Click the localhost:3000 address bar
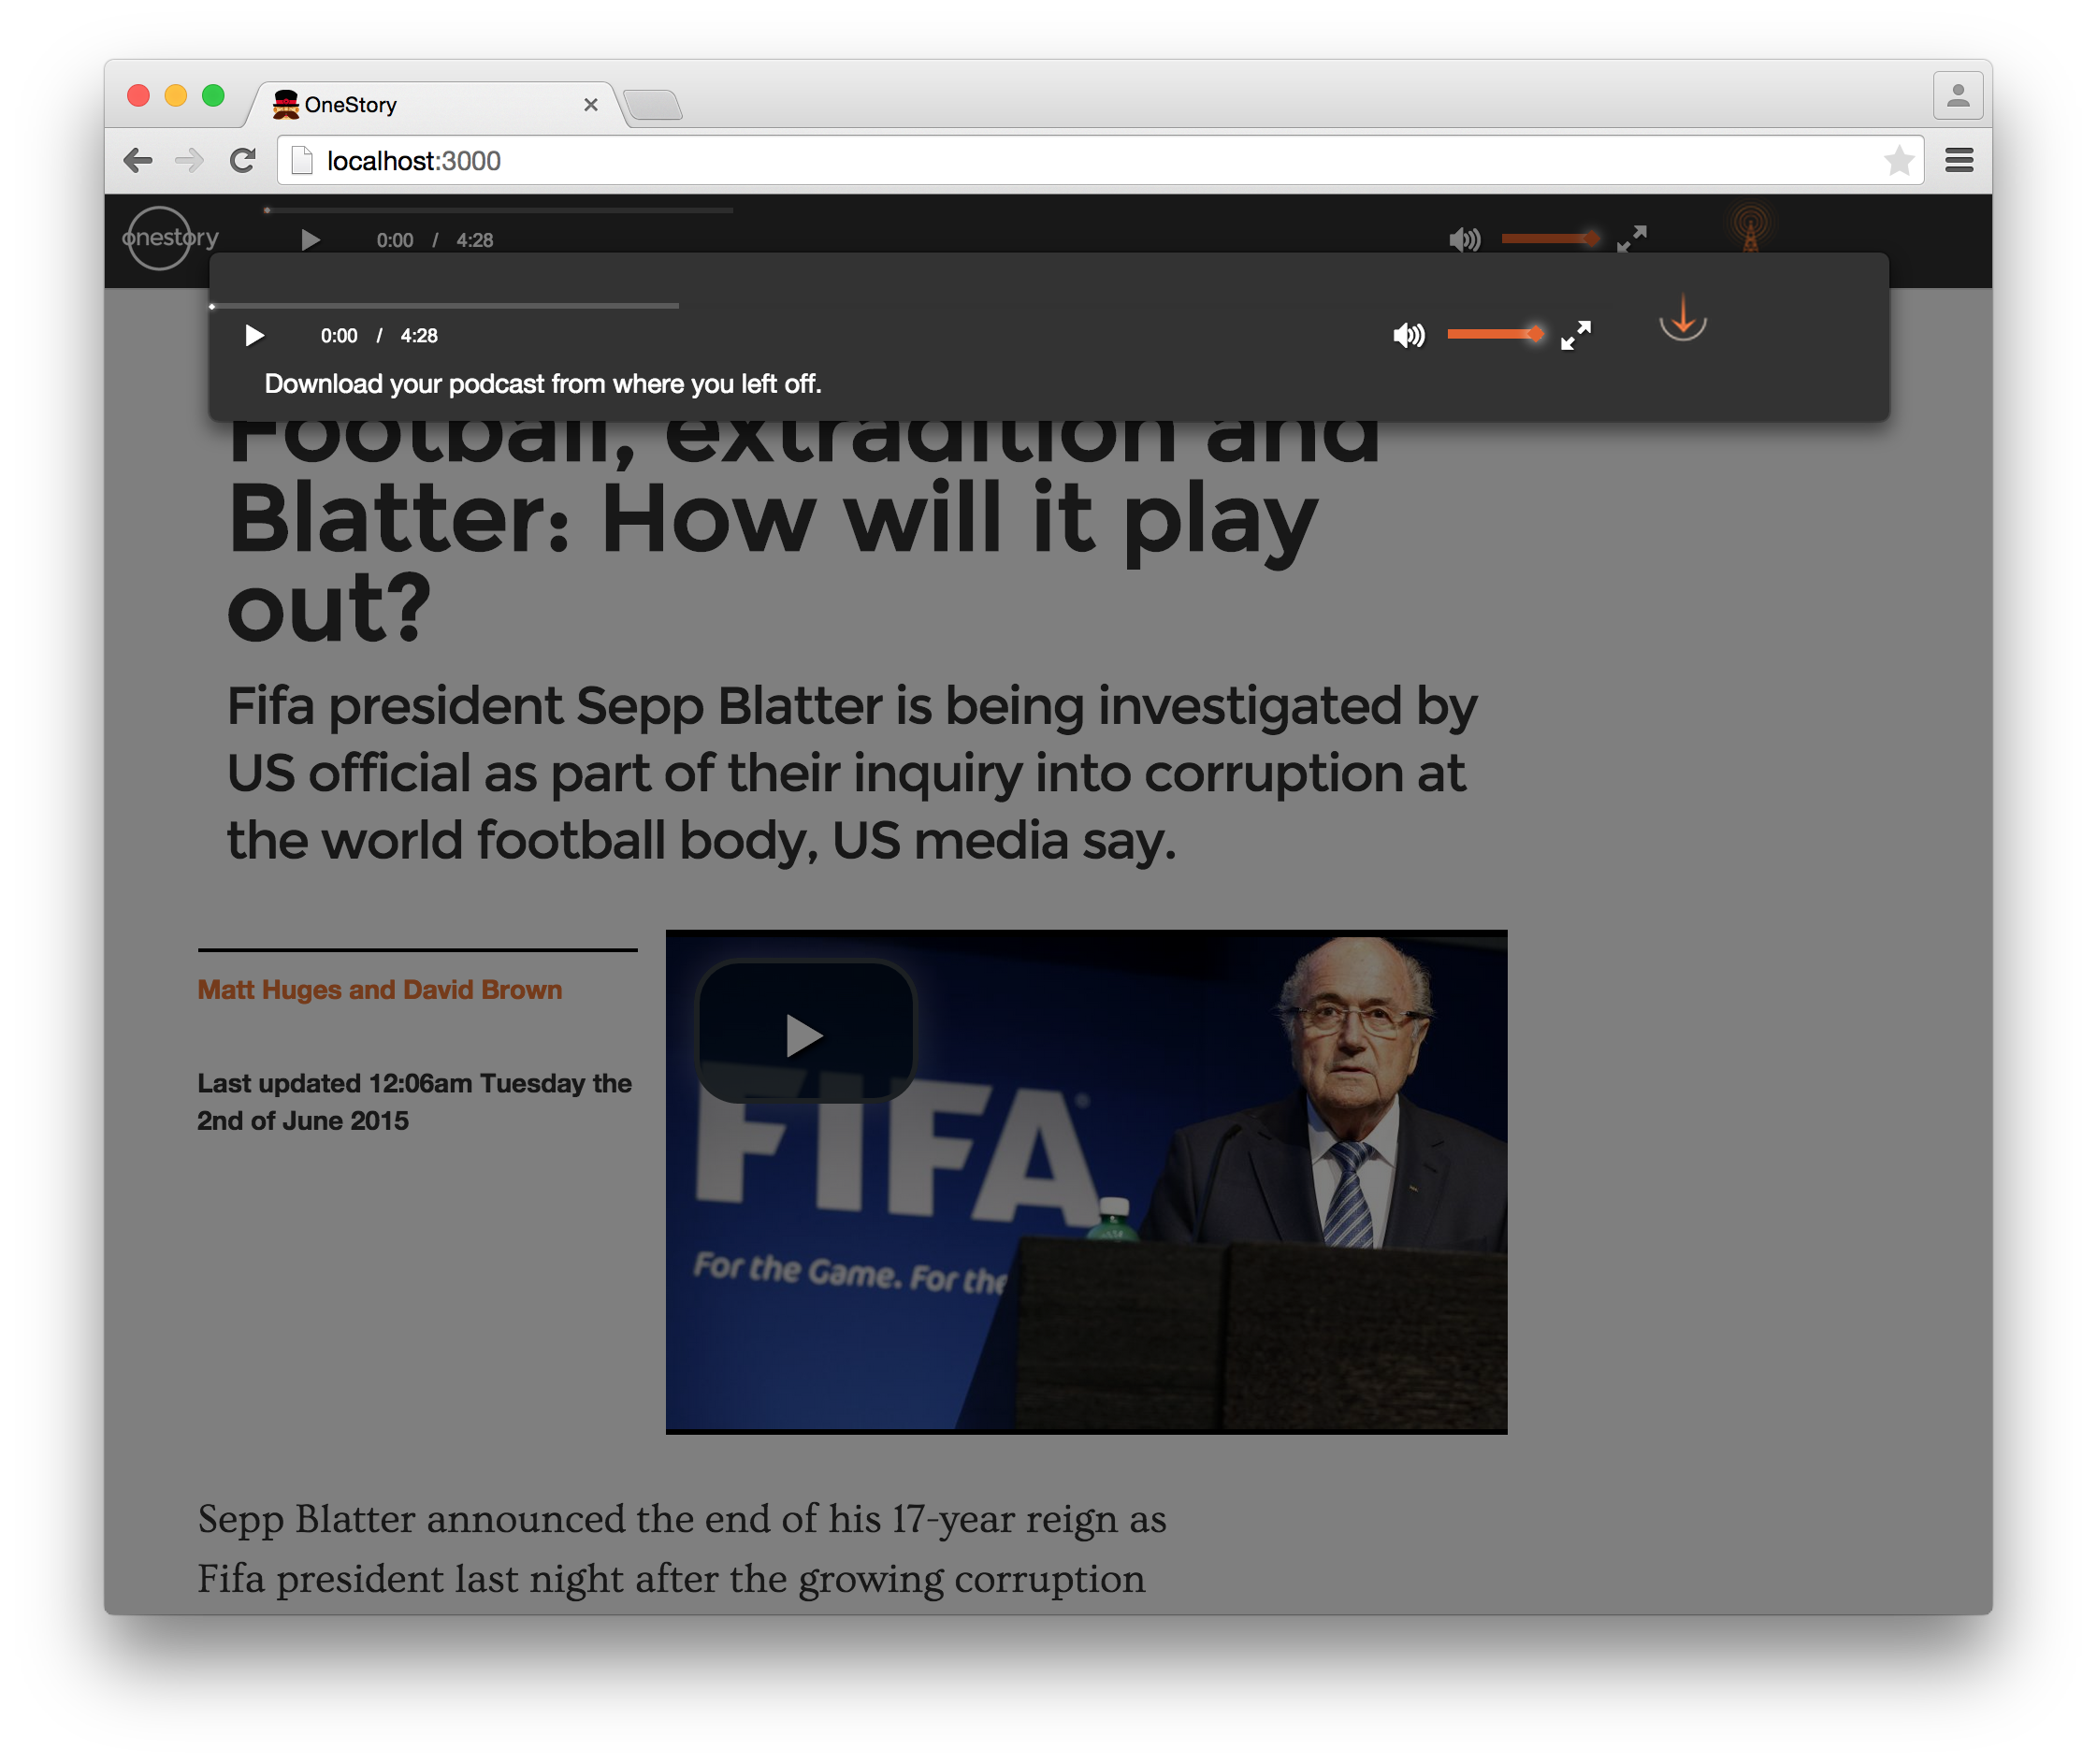Image resolution: width=2097 pixels, height=1764 pixels. click(1000, 160)
